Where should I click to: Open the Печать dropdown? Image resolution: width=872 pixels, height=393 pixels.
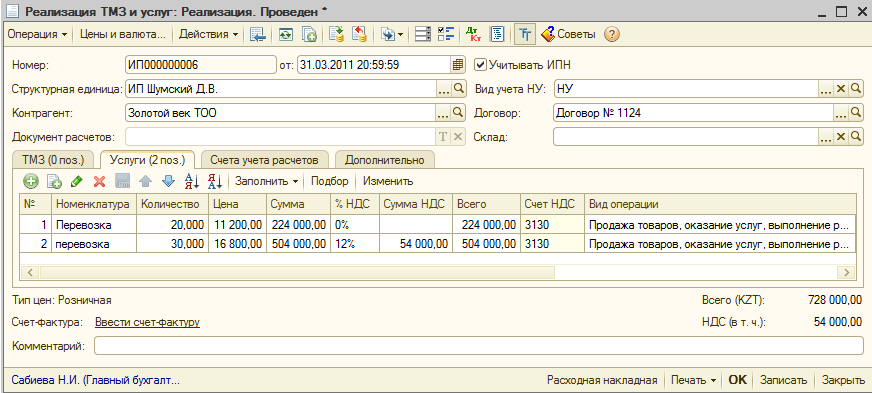[x=693, y=381]
